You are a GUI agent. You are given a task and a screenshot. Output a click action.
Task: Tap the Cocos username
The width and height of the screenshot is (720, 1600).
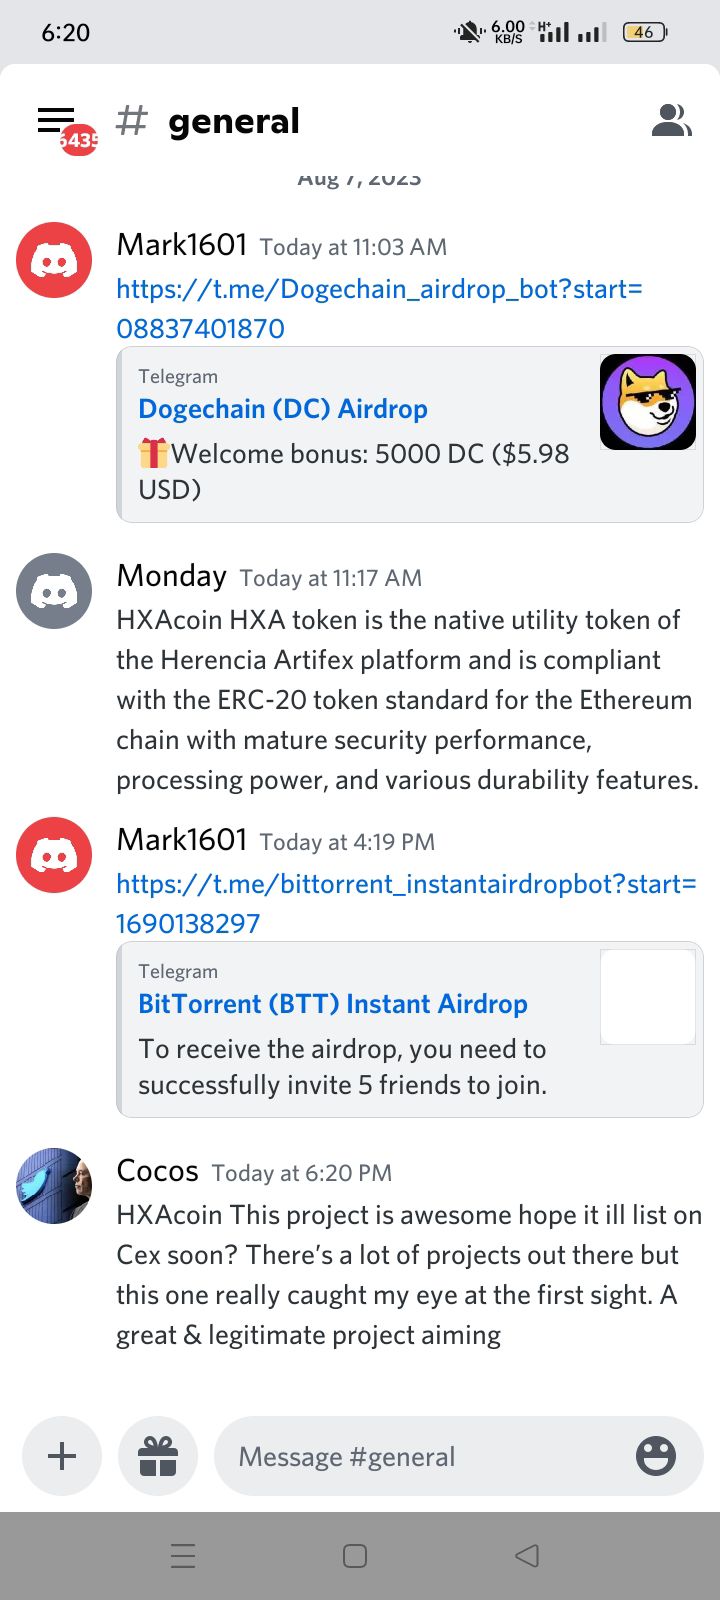tap(158, 1171)
